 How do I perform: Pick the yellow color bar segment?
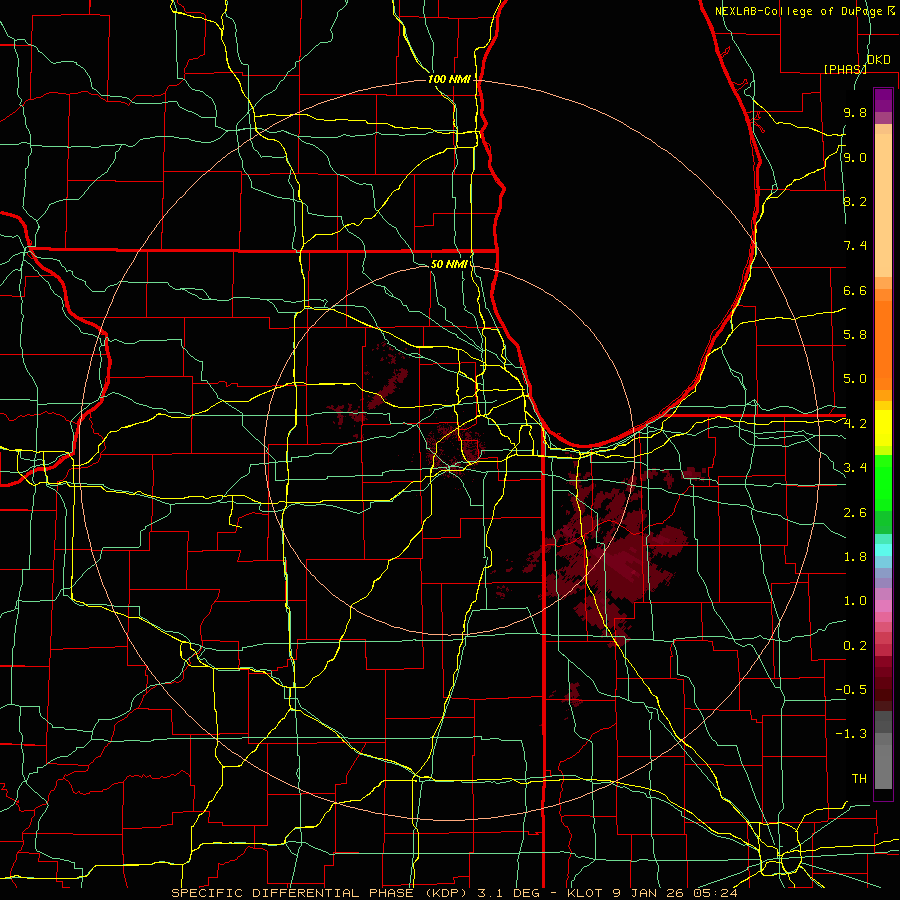883,428
